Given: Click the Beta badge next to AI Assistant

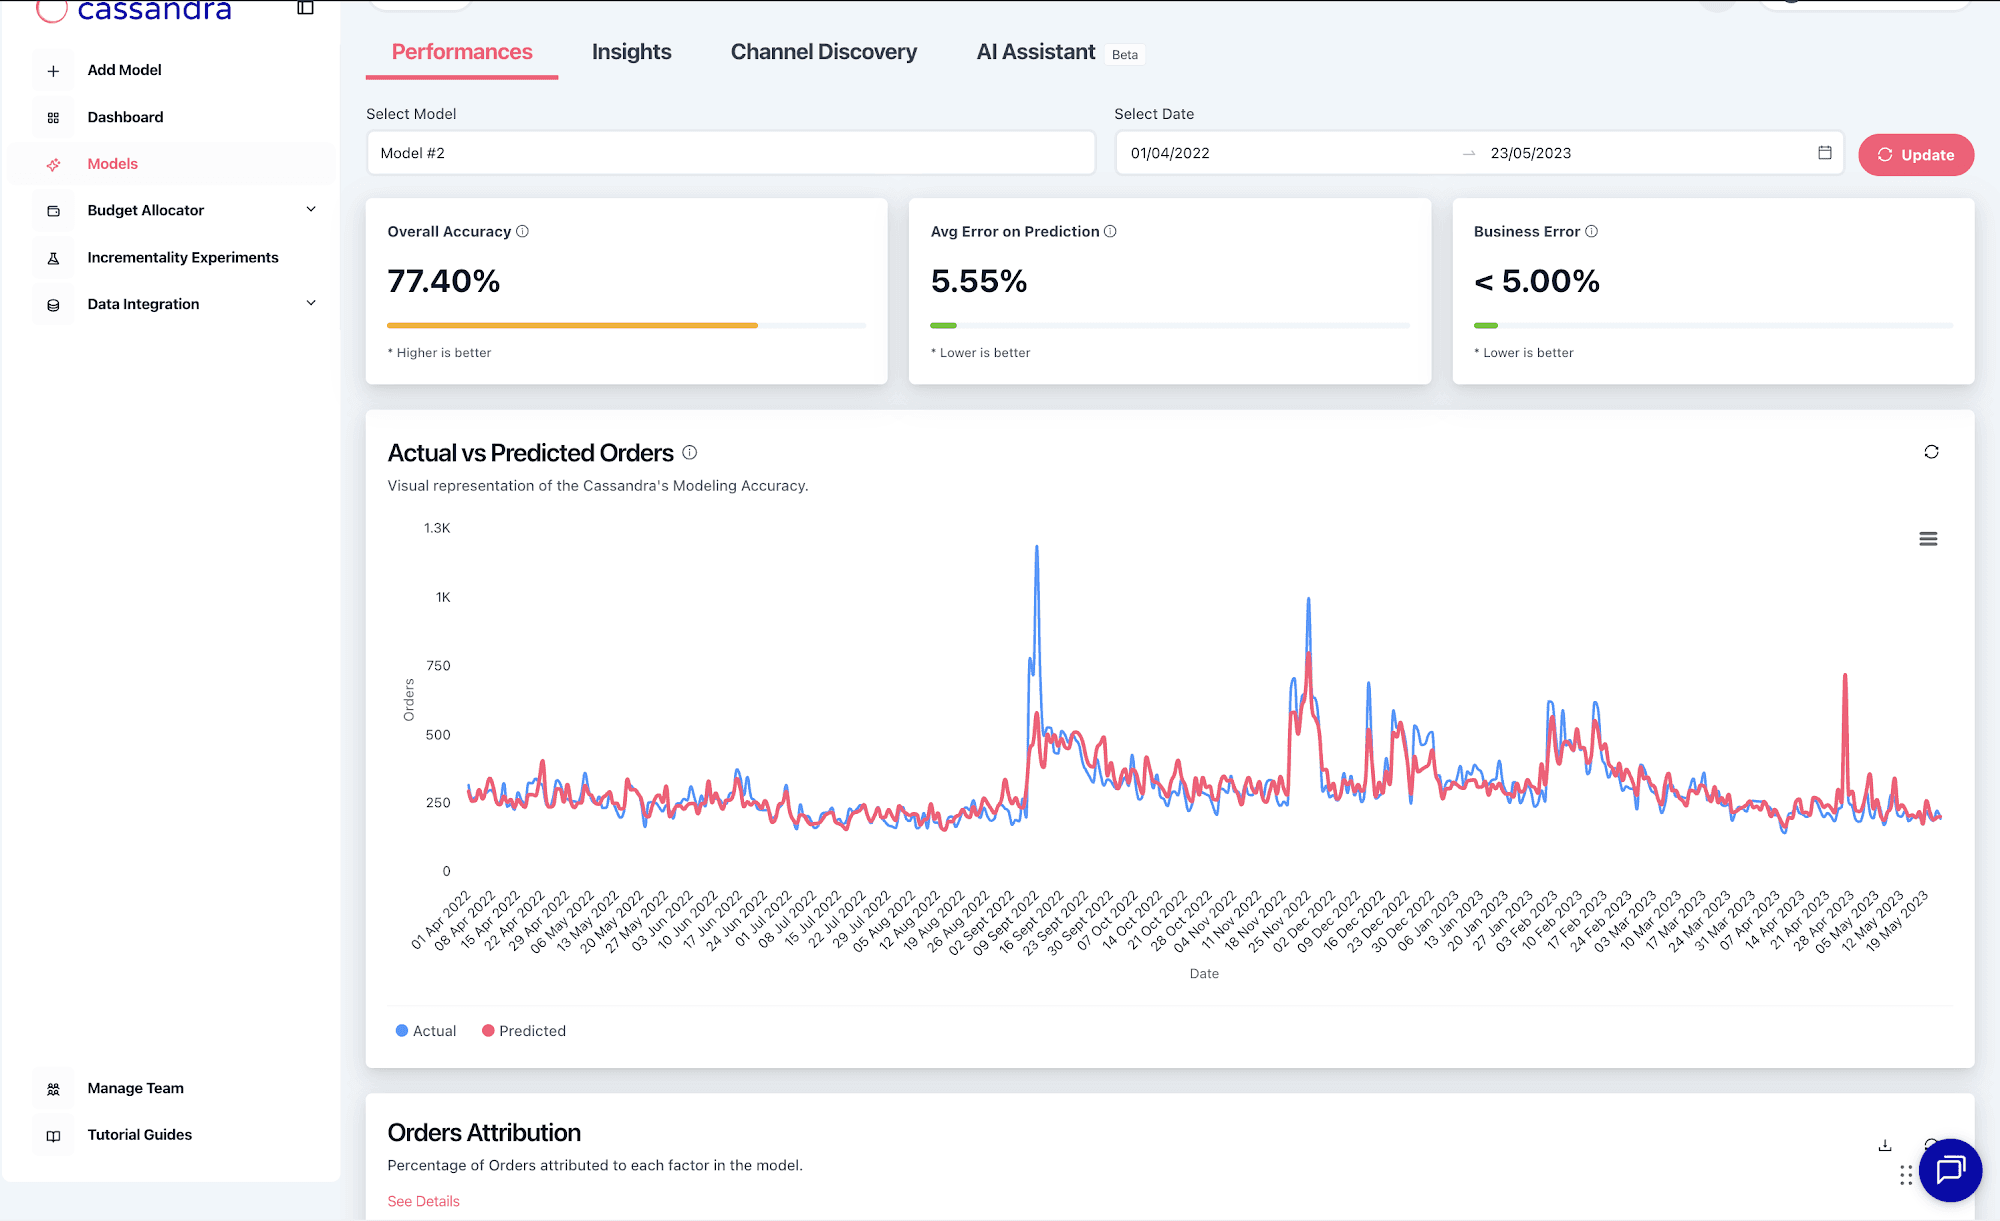Looking at the screenshot, I should pyautogui.click(x=1125, y=55).
